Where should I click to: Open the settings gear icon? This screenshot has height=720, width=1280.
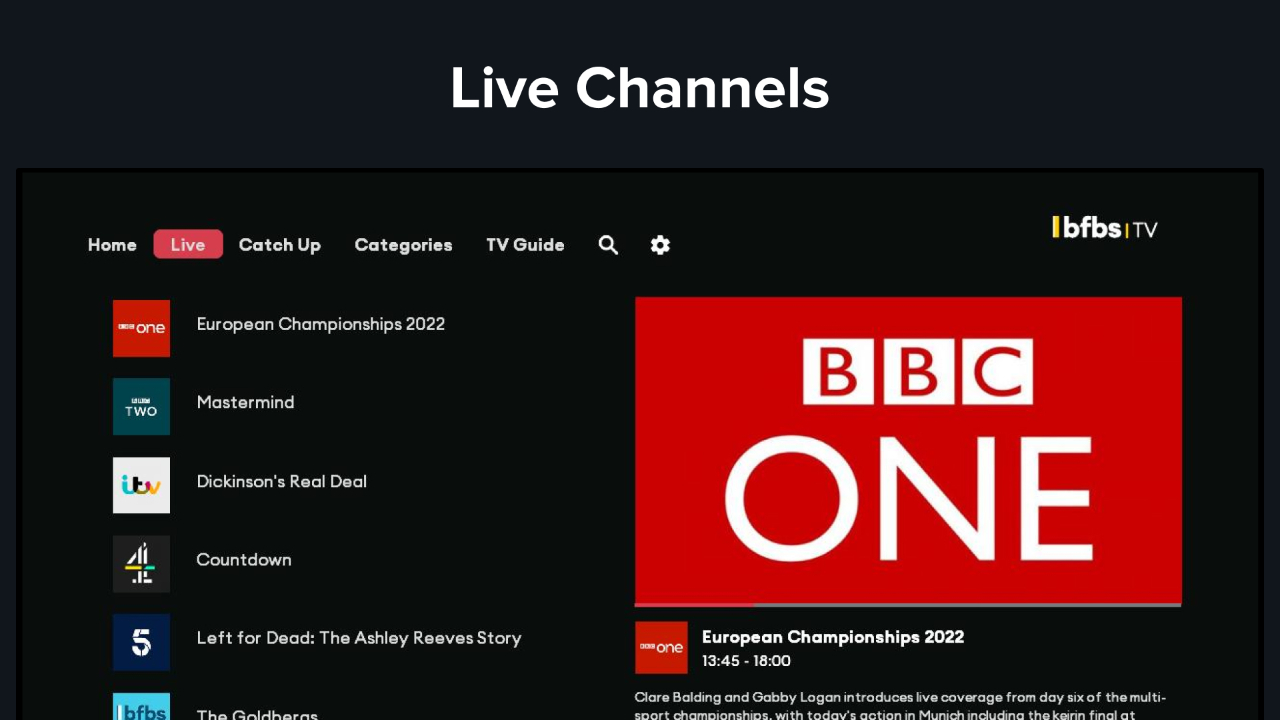coord(660,245)
